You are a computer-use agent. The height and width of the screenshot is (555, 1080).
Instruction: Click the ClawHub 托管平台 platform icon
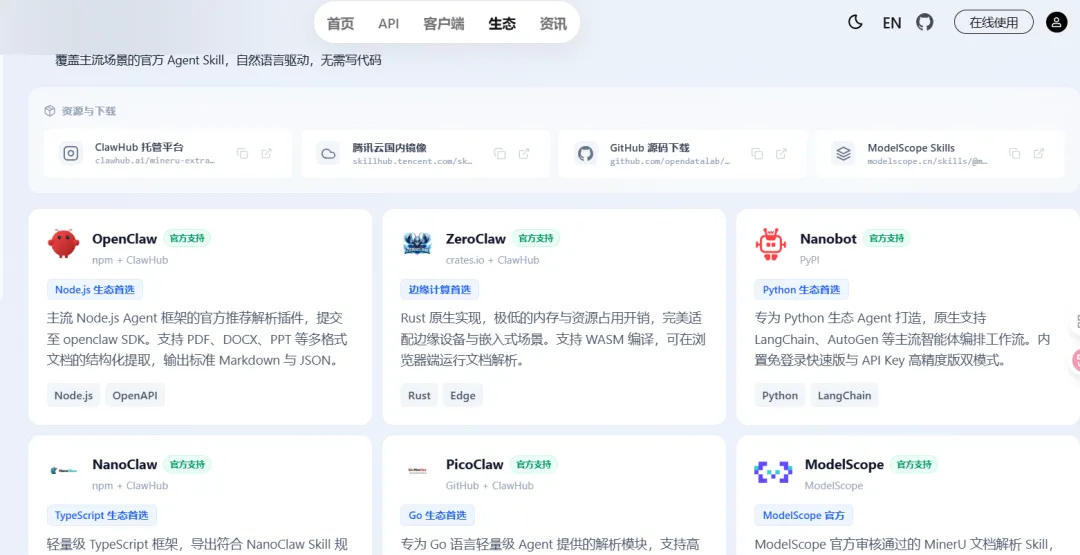click(x=71, y=154)
